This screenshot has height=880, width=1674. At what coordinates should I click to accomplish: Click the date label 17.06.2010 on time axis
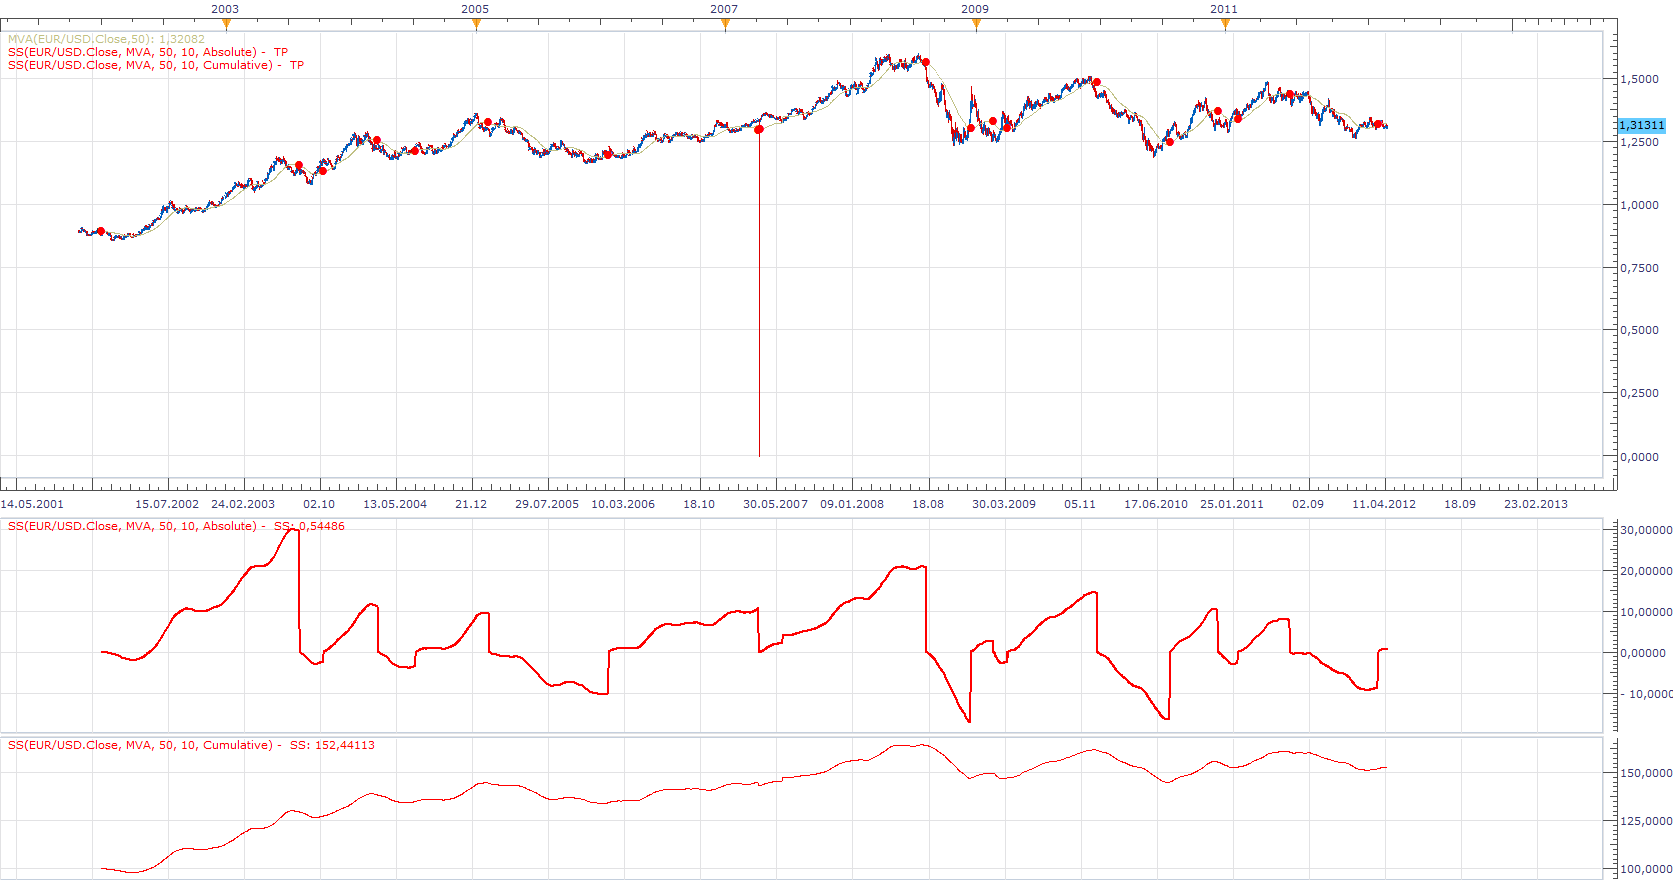point(1156,504)
